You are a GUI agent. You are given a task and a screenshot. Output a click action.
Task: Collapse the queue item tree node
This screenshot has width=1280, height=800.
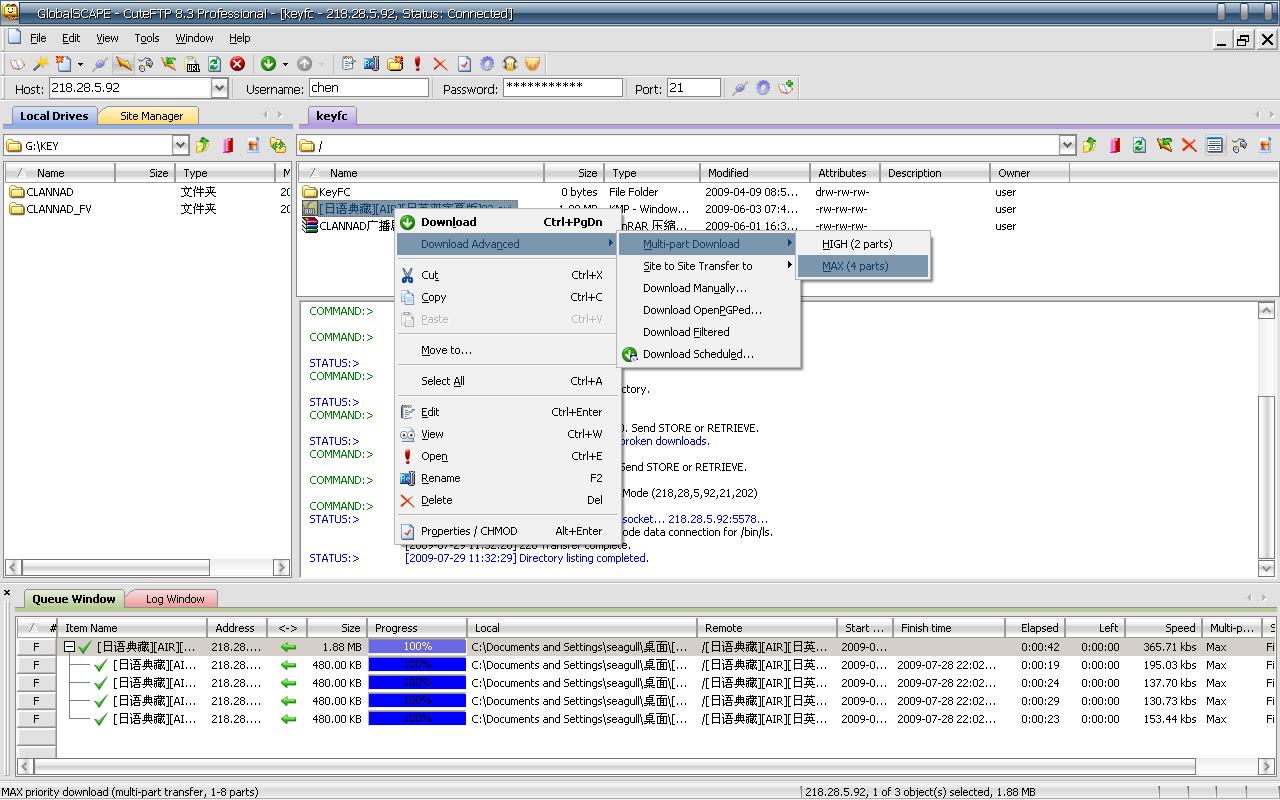[70, 647]
